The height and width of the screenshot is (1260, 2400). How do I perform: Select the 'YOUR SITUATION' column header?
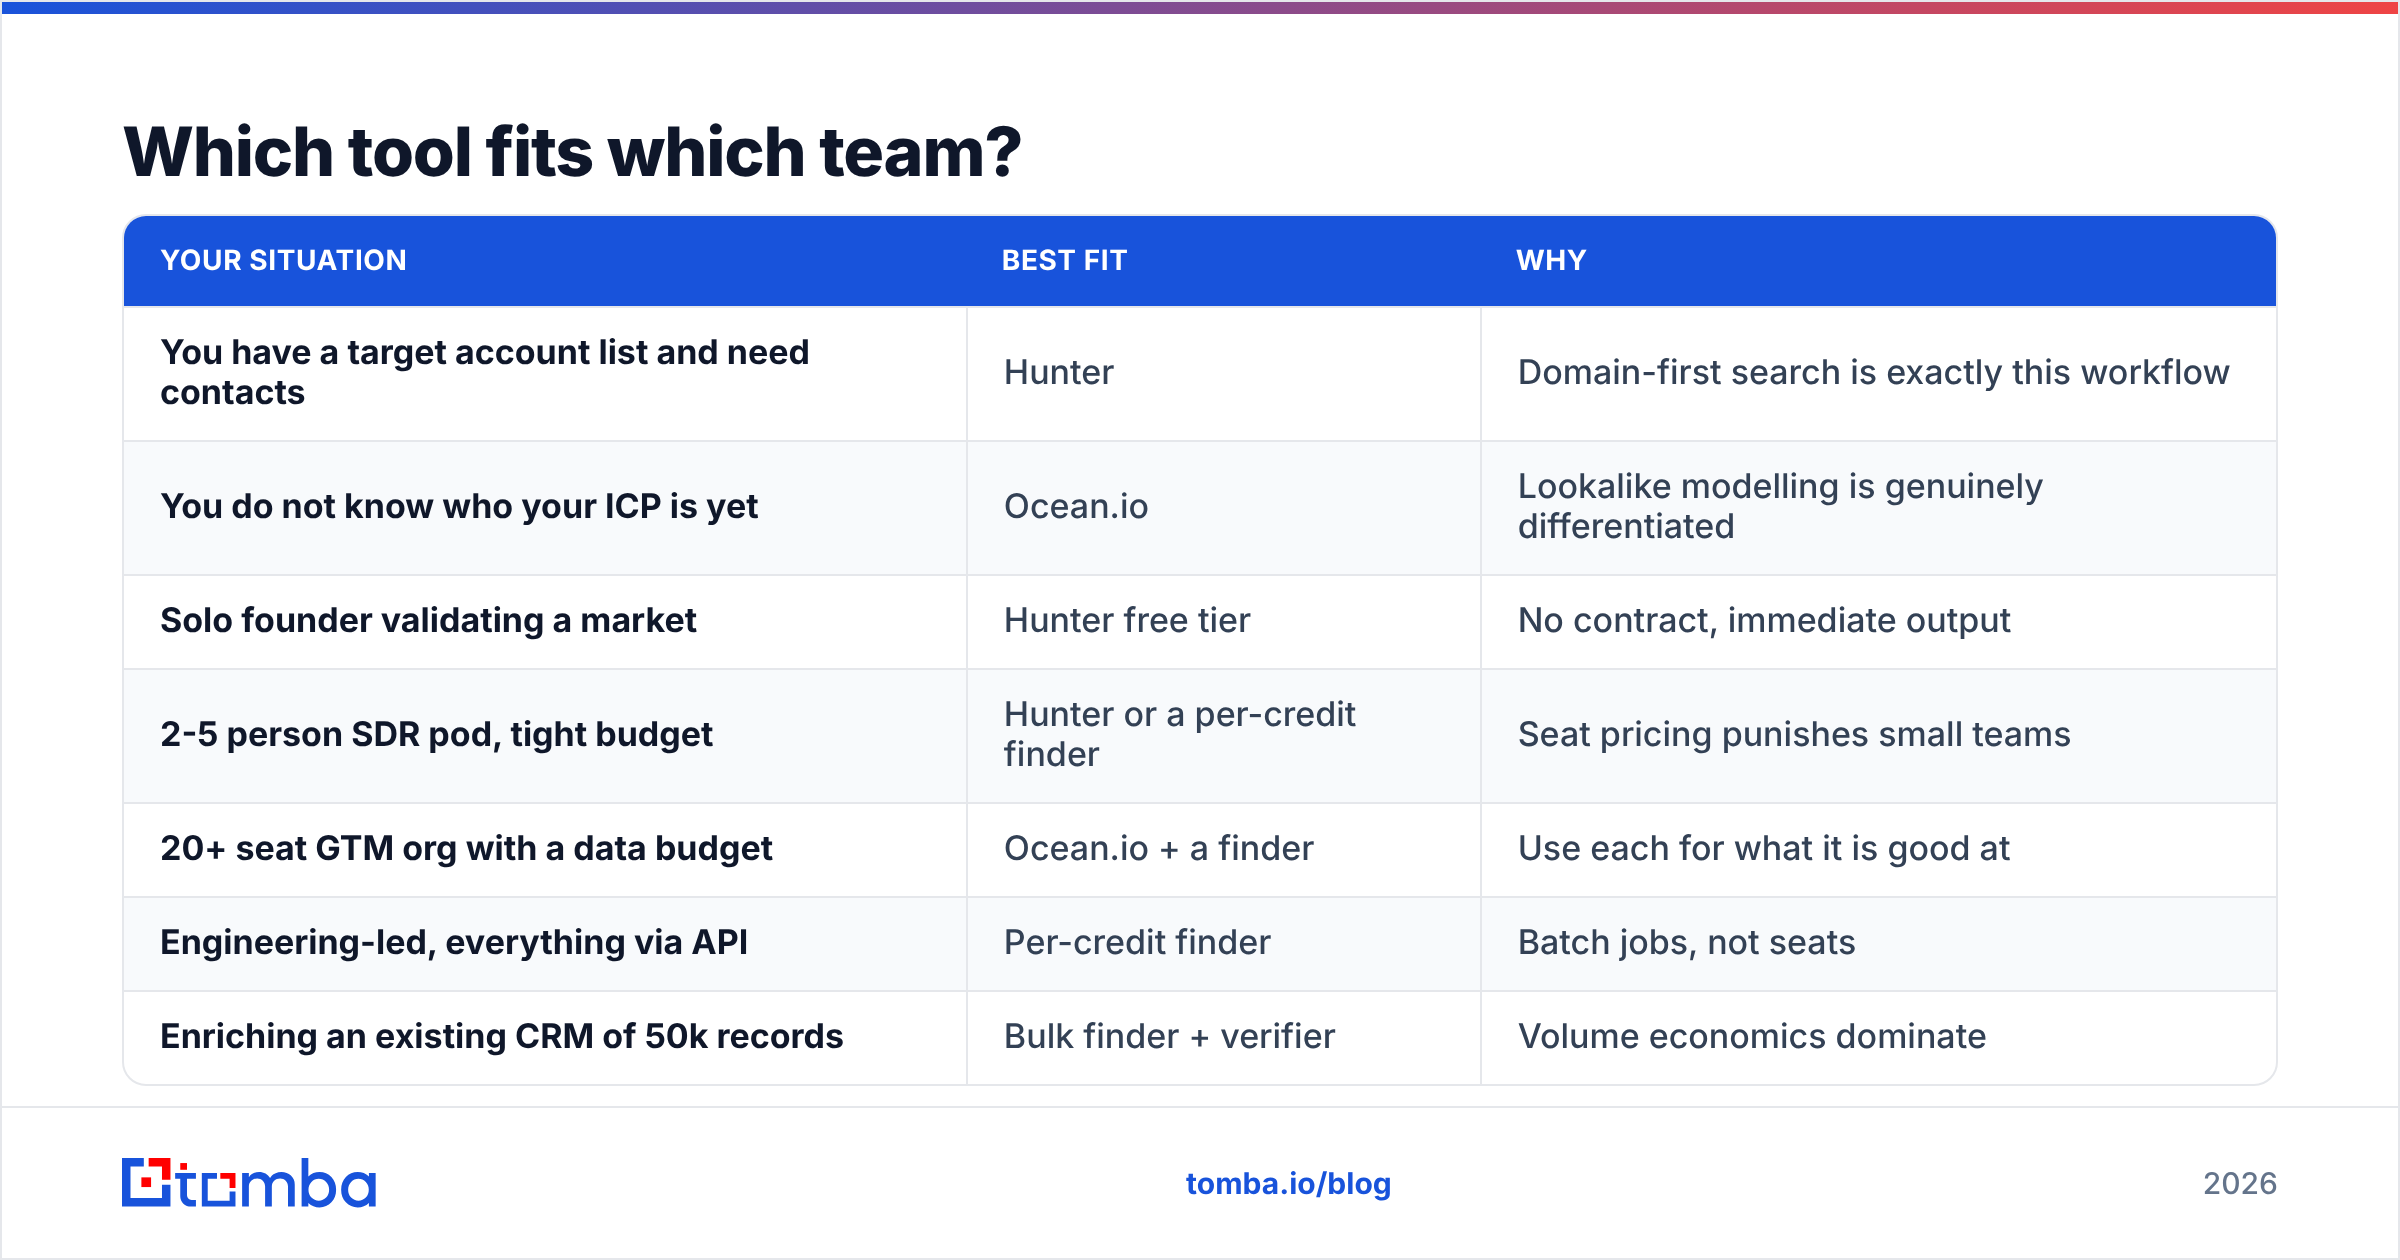(284, 260)
